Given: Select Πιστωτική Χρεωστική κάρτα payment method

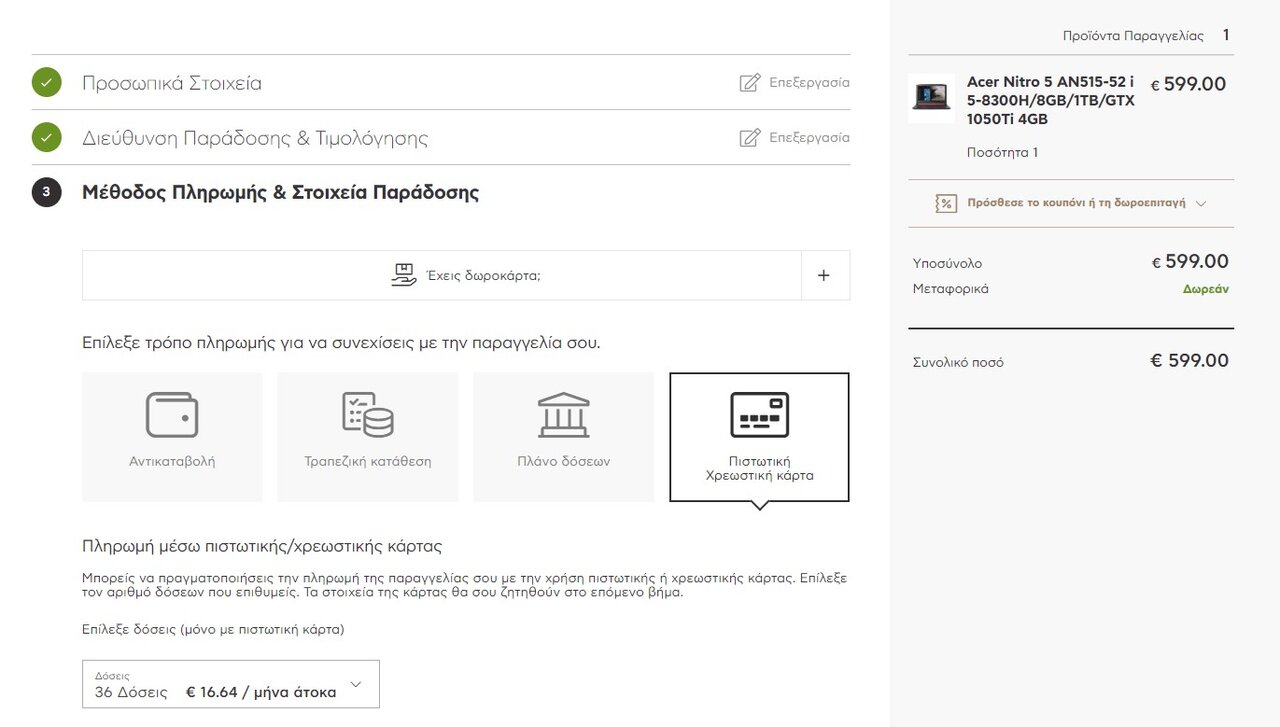Looking at the screenshot, I should [x=759, y=437].
